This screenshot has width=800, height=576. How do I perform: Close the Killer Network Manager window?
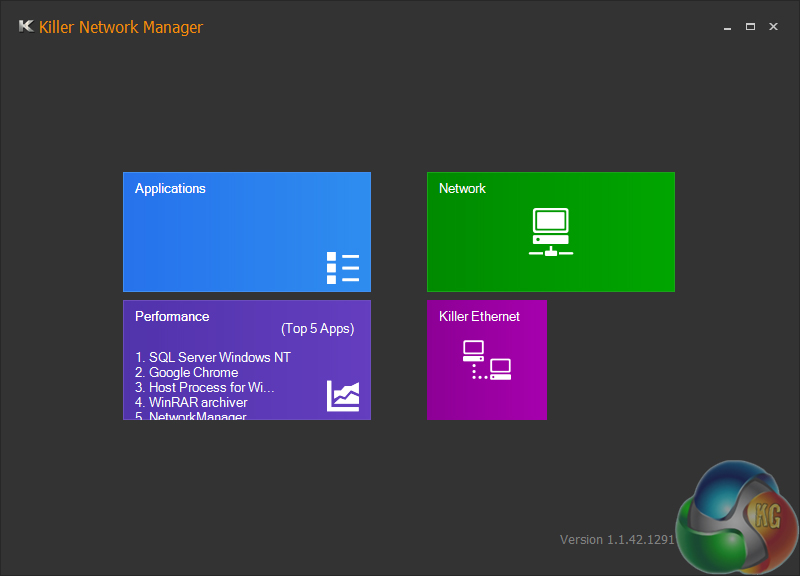(773, 27)
